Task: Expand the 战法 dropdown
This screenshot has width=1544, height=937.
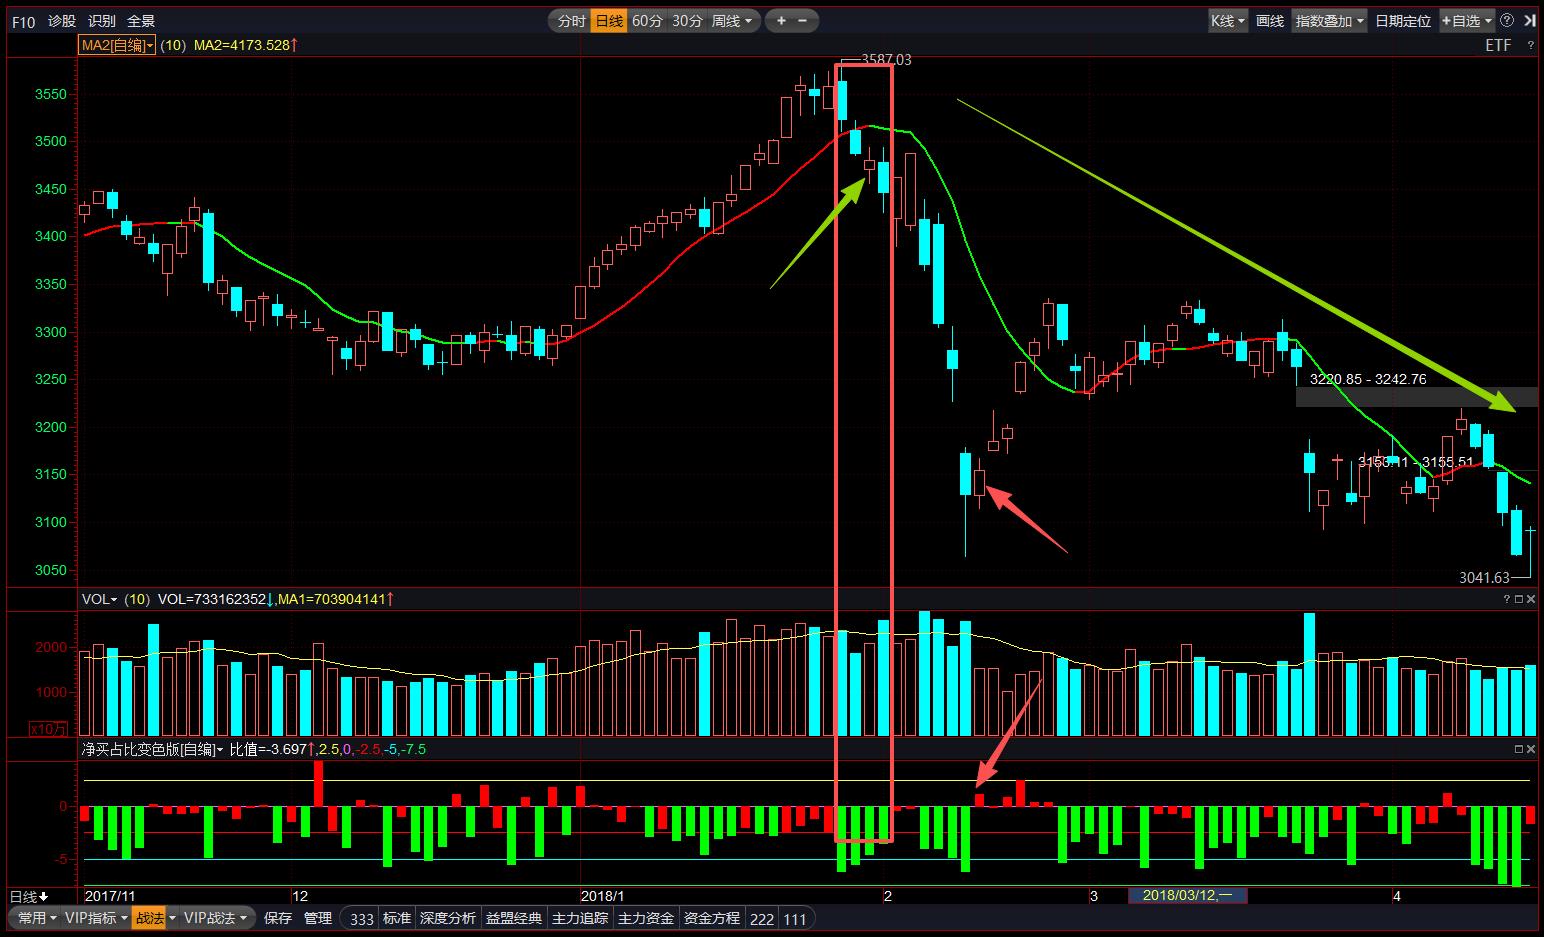Action: (x=154, y=918)
